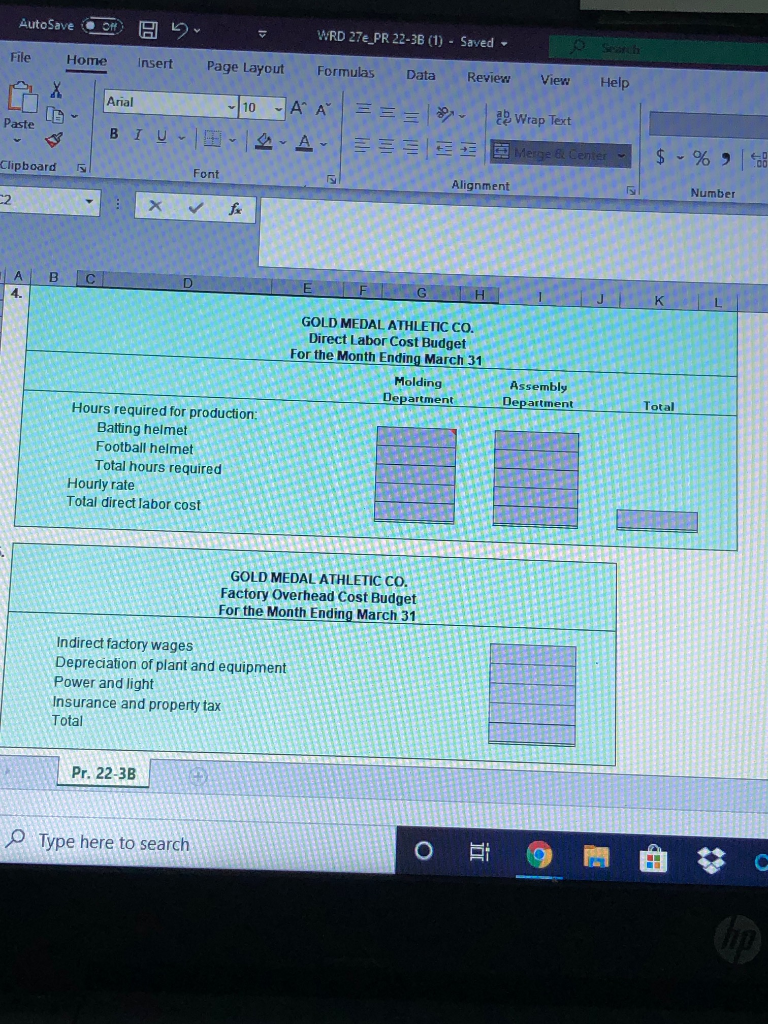Open the Page Layout tab
768x1024 pixels.
click(245, 67)
